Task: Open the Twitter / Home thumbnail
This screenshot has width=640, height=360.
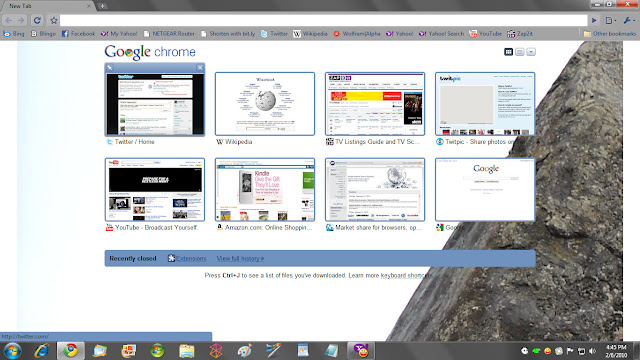Action: [155, 104]
